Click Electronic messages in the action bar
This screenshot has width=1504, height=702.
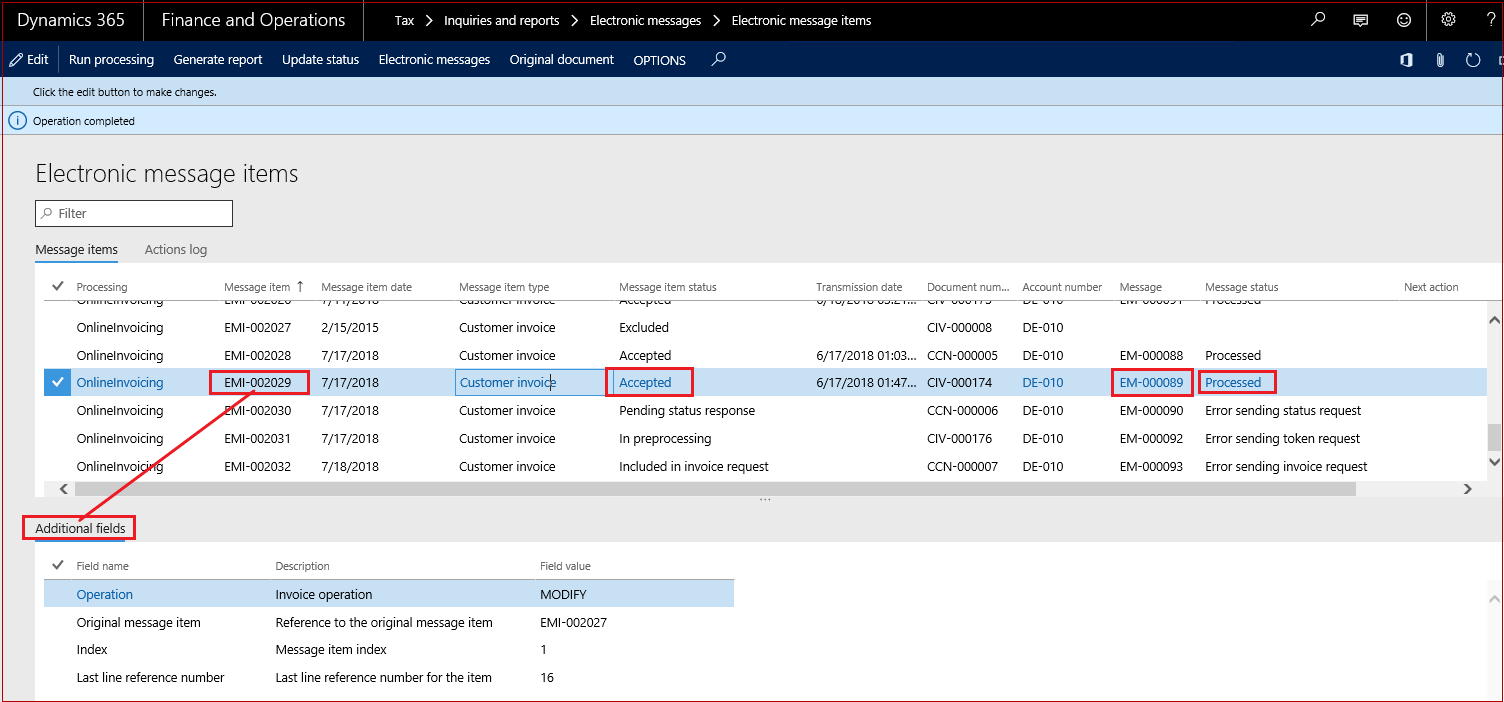coord(434,59)
